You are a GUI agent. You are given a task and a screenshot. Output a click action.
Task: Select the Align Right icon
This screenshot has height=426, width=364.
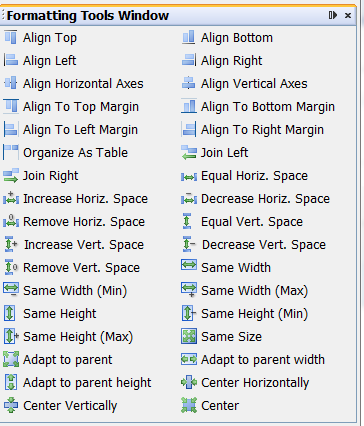189,60
